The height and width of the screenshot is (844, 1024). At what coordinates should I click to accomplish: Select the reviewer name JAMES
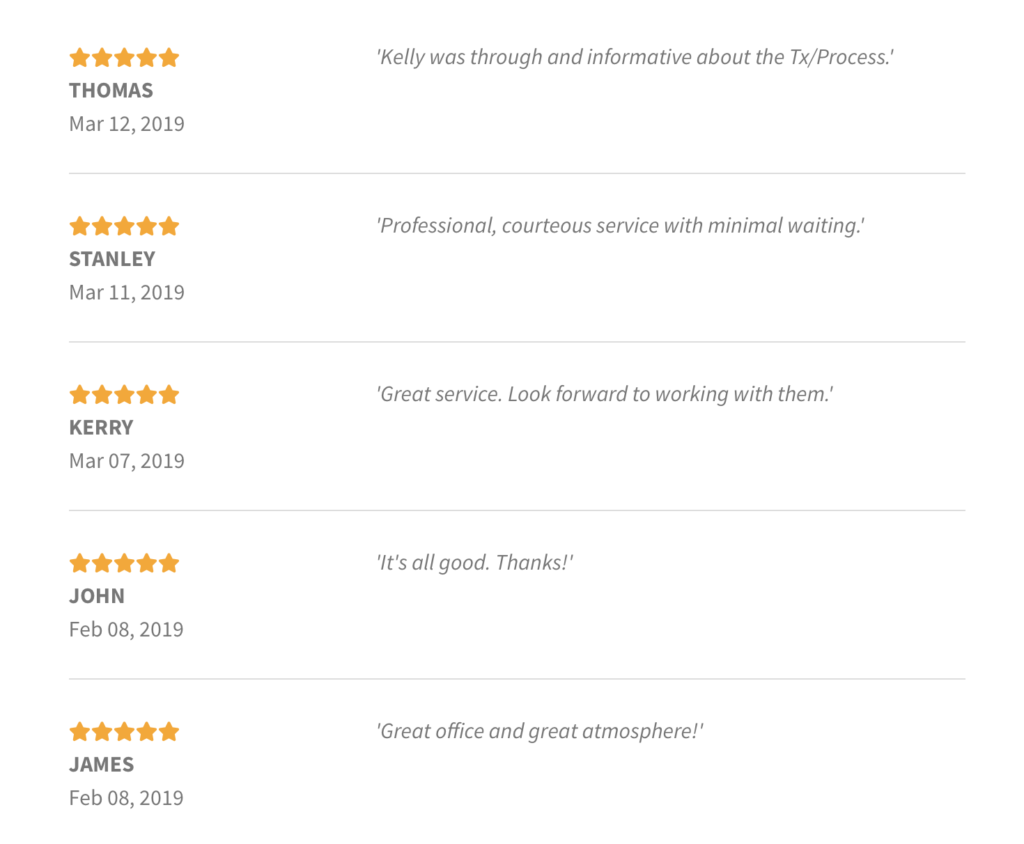click(101, 764)
